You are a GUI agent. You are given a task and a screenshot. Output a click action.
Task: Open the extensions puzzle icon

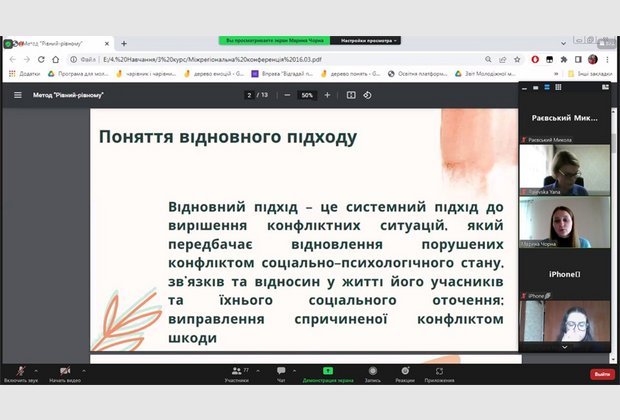pyautogui.click(x=564, y=59)
